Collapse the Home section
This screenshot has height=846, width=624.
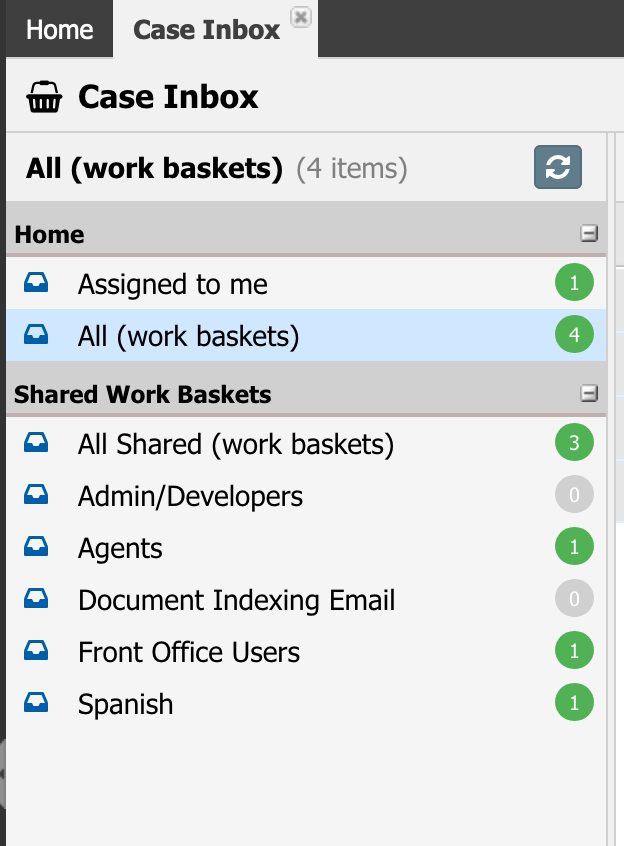coord(589,234)
